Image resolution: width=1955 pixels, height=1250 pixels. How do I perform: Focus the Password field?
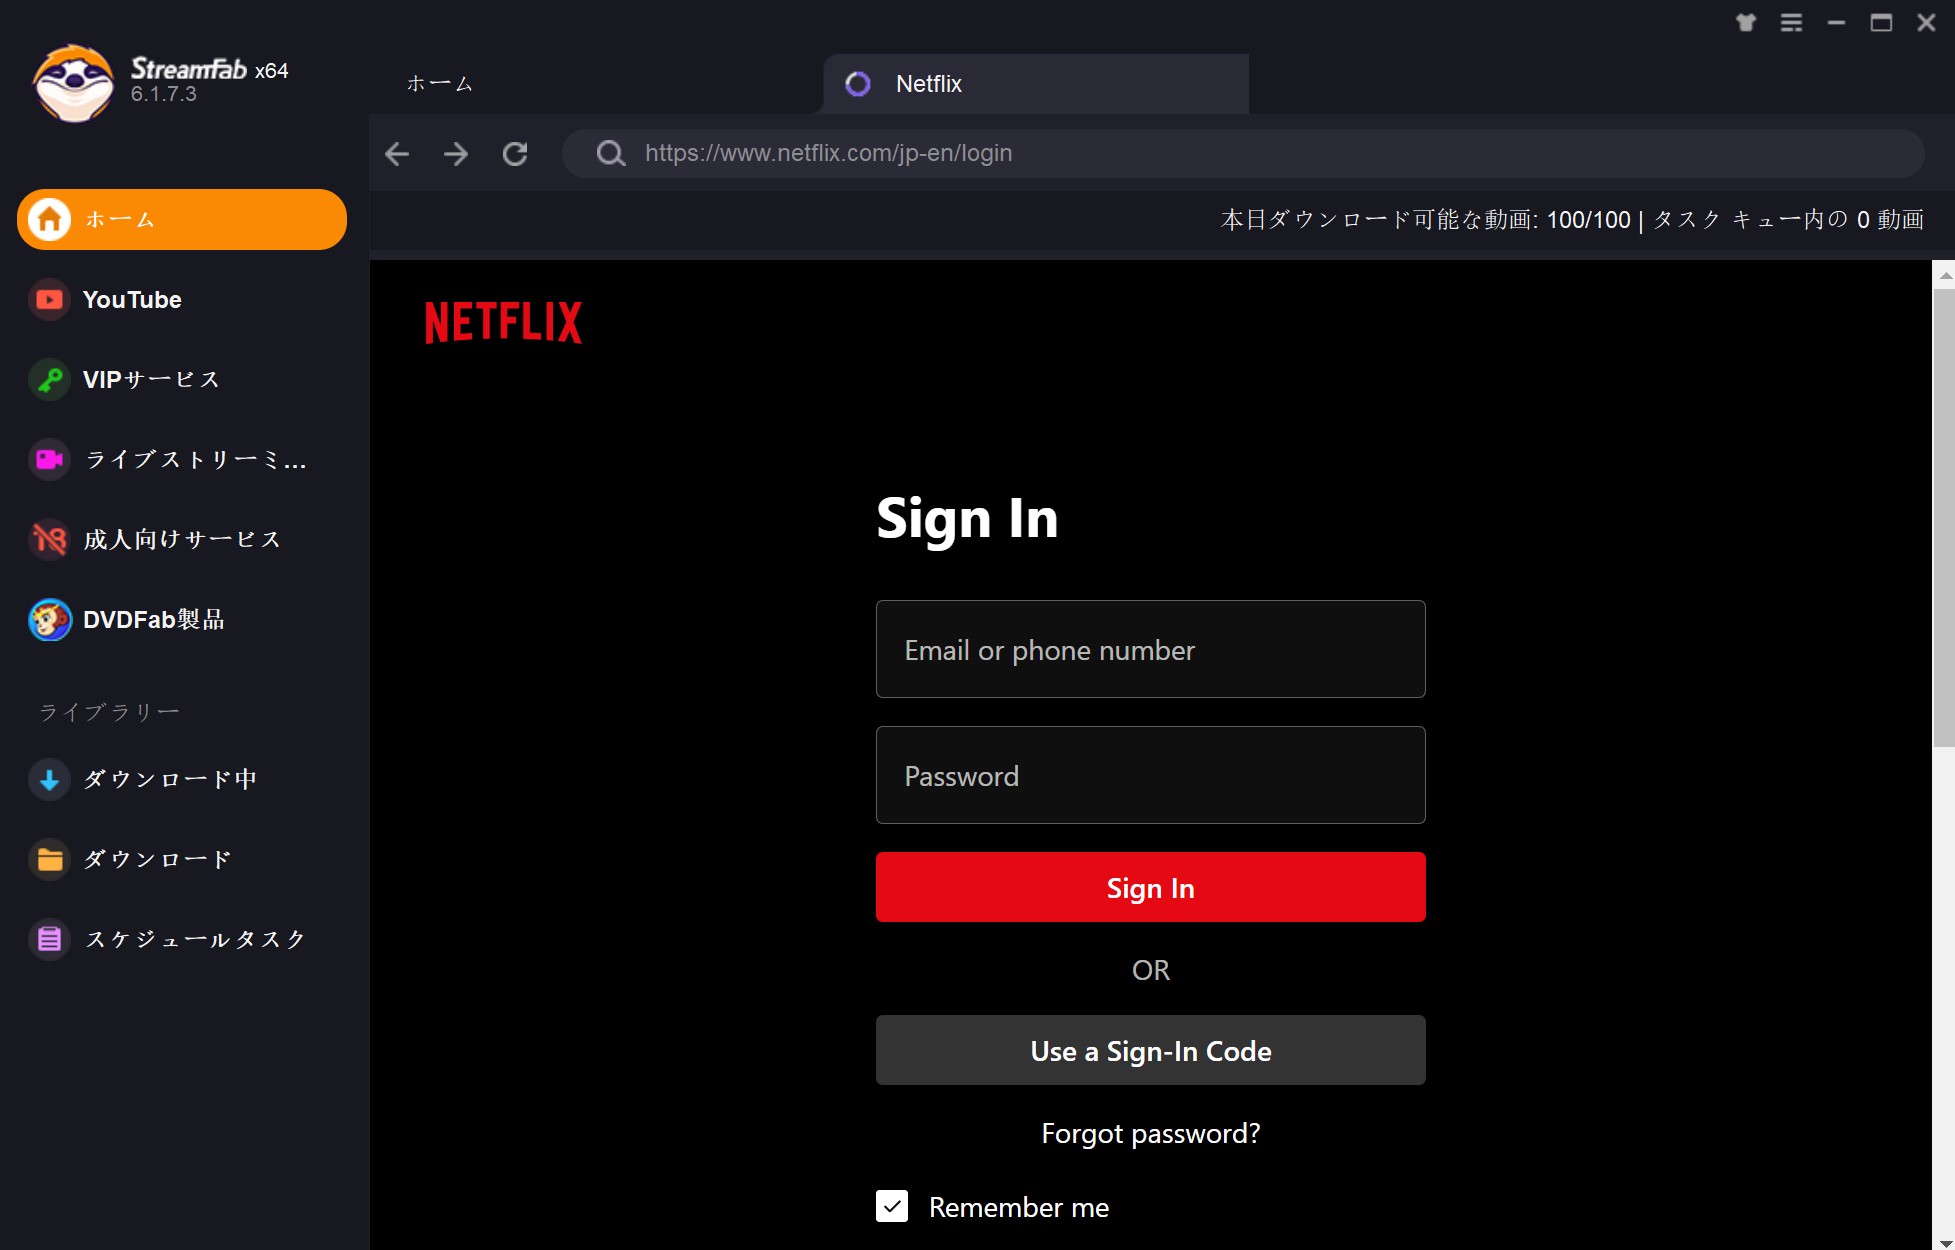tap(1150, 775)
